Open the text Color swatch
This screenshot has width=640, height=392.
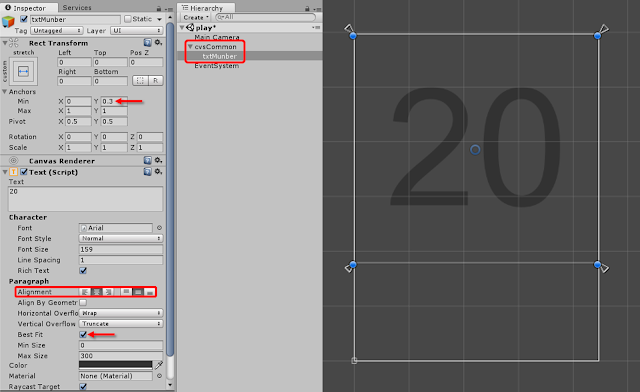pyautogui.click(x=116, y=365)
